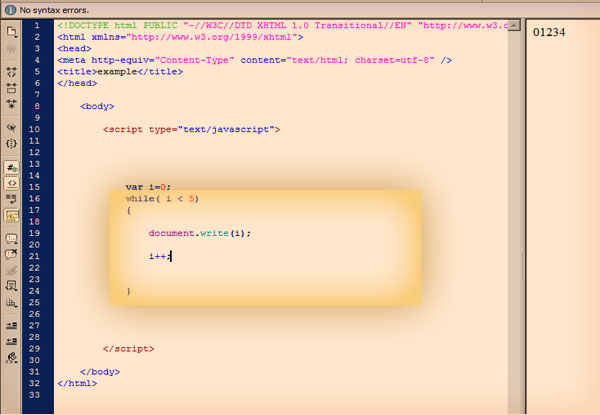Click the Remove Comment icon
Viewport: 600px width, 415px height.
click(11, 254)
